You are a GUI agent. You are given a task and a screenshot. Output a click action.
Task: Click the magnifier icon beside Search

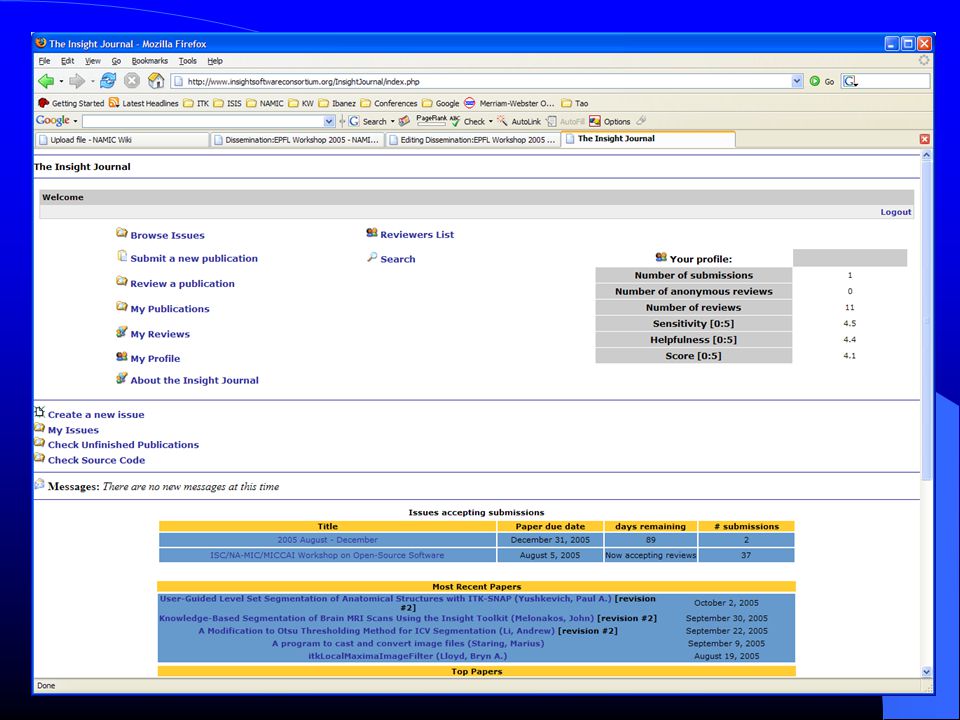click(372, 257)
